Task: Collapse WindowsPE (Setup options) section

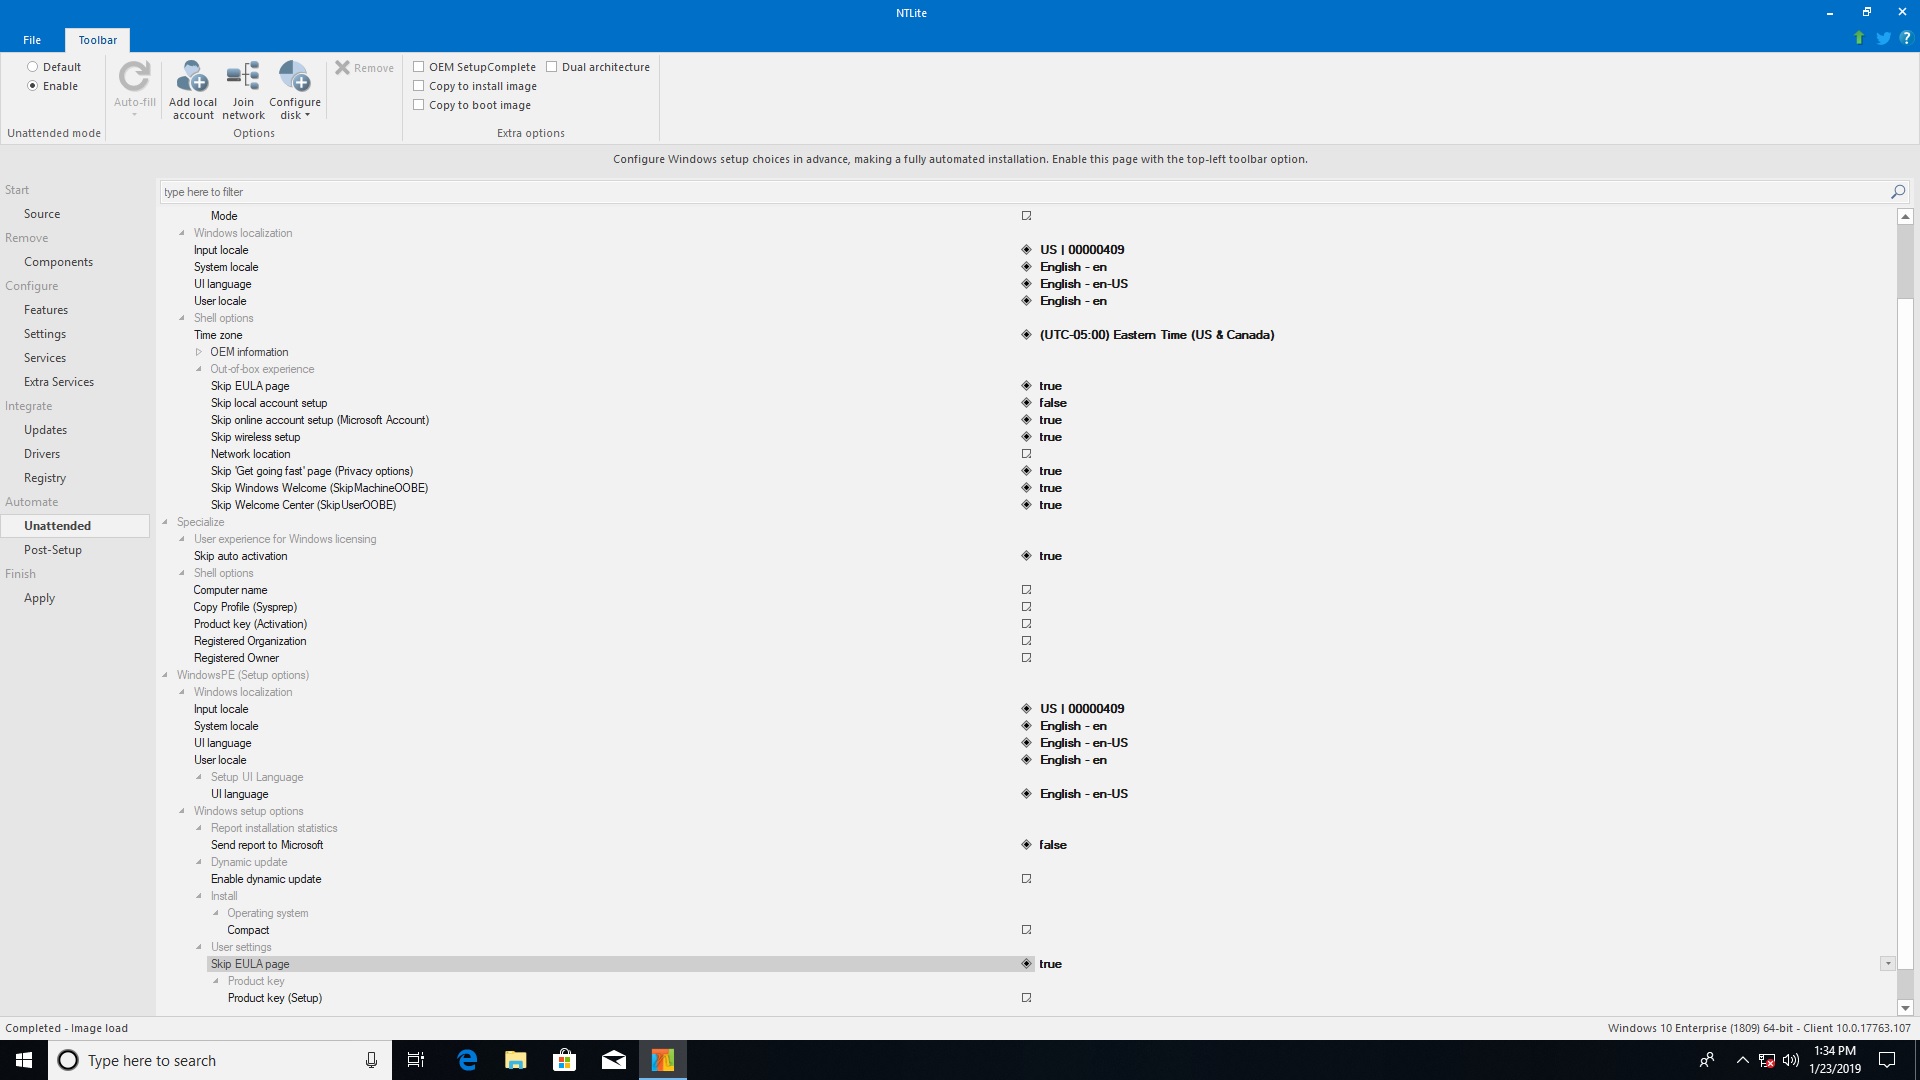Action: coord(165,675)
